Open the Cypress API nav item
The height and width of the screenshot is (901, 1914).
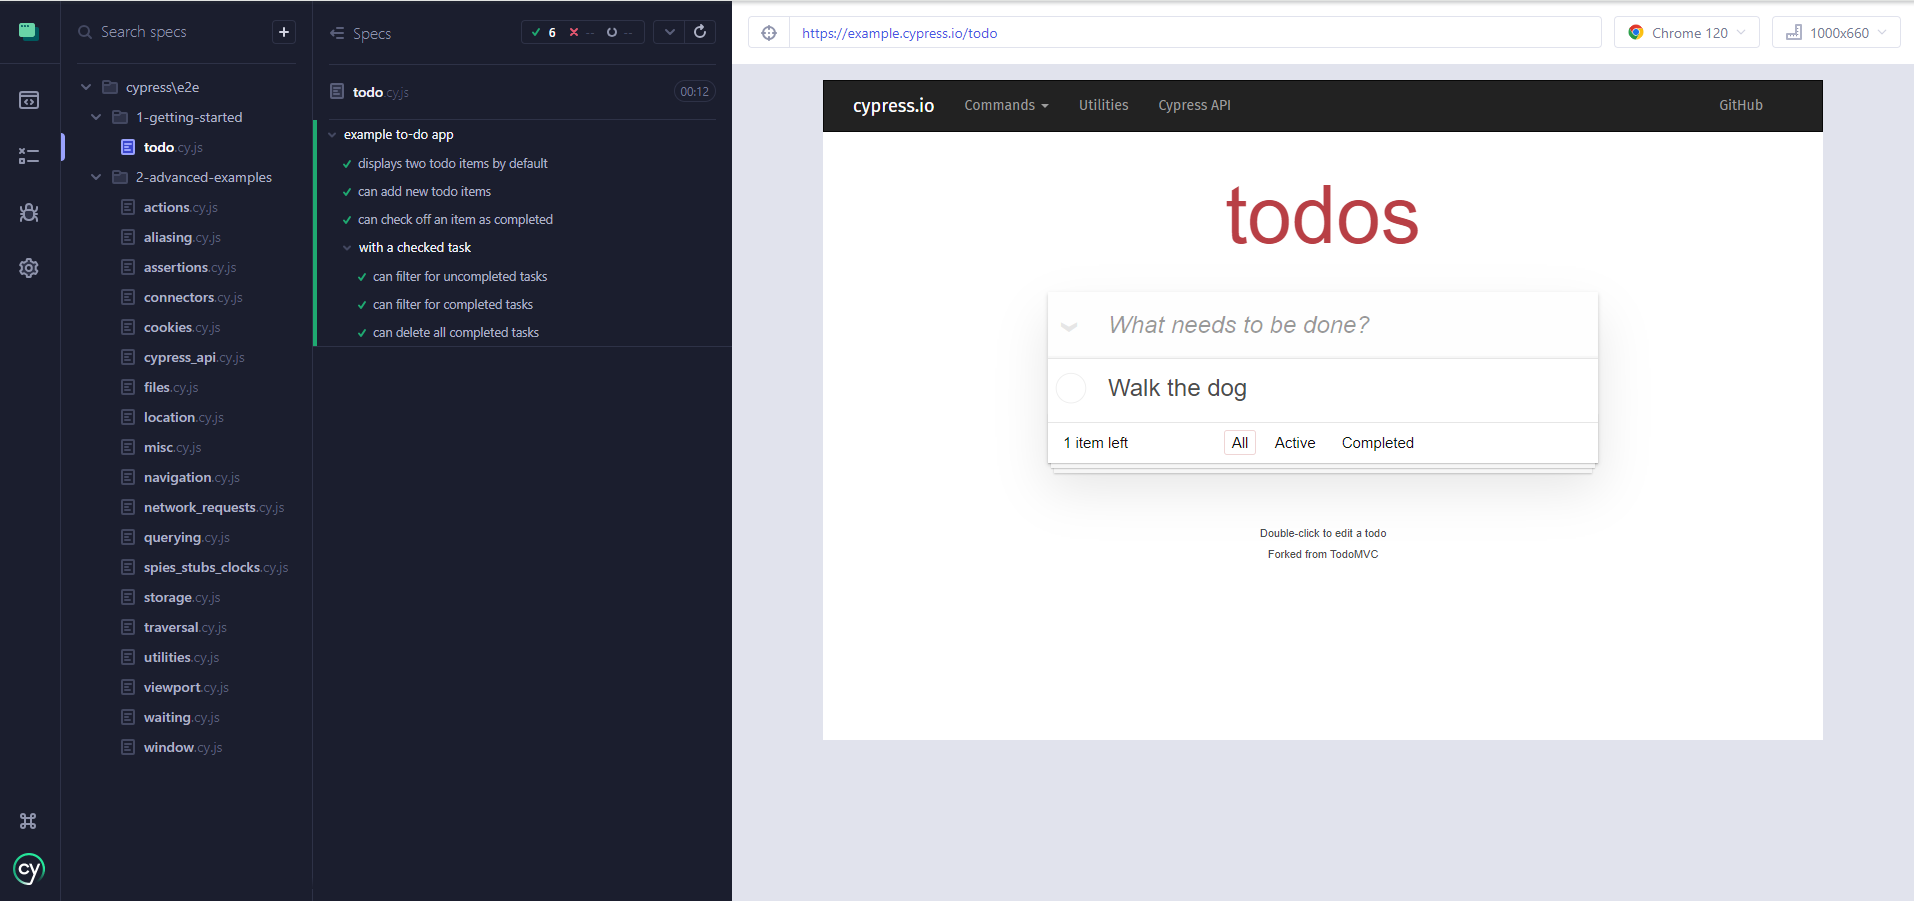pos(1194,105)
